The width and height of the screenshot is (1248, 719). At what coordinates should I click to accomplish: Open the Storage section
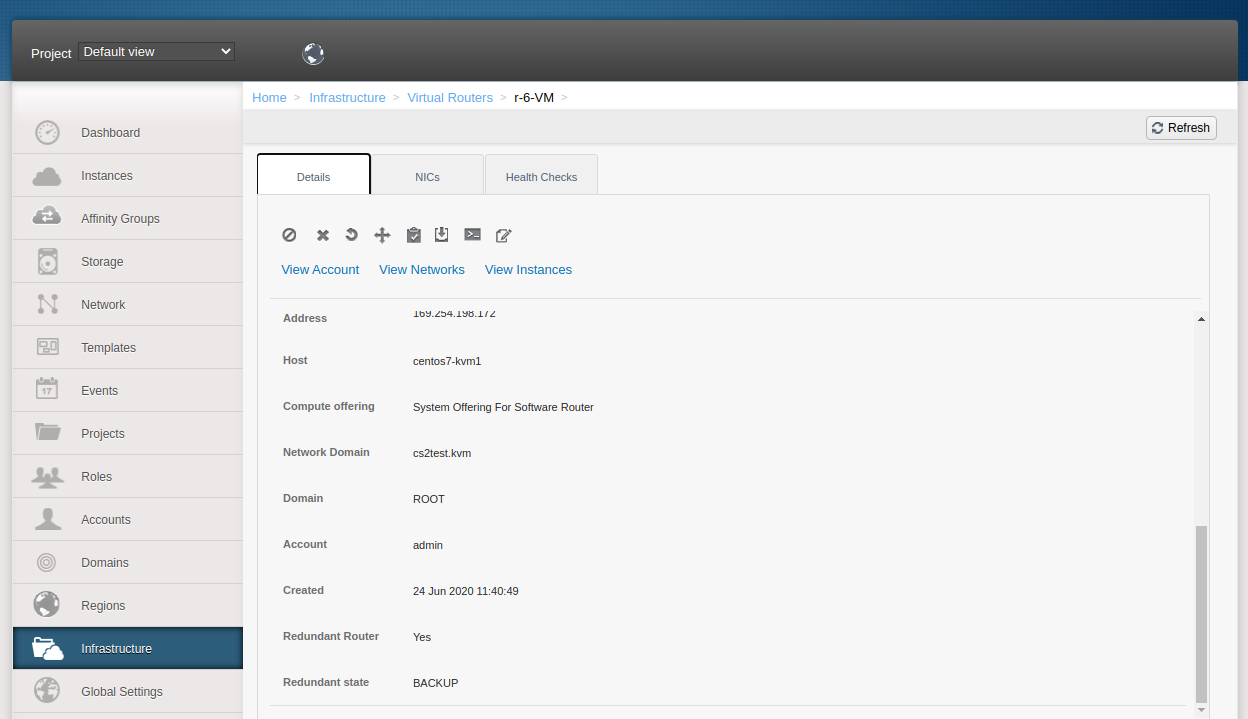tap(127, 261)
